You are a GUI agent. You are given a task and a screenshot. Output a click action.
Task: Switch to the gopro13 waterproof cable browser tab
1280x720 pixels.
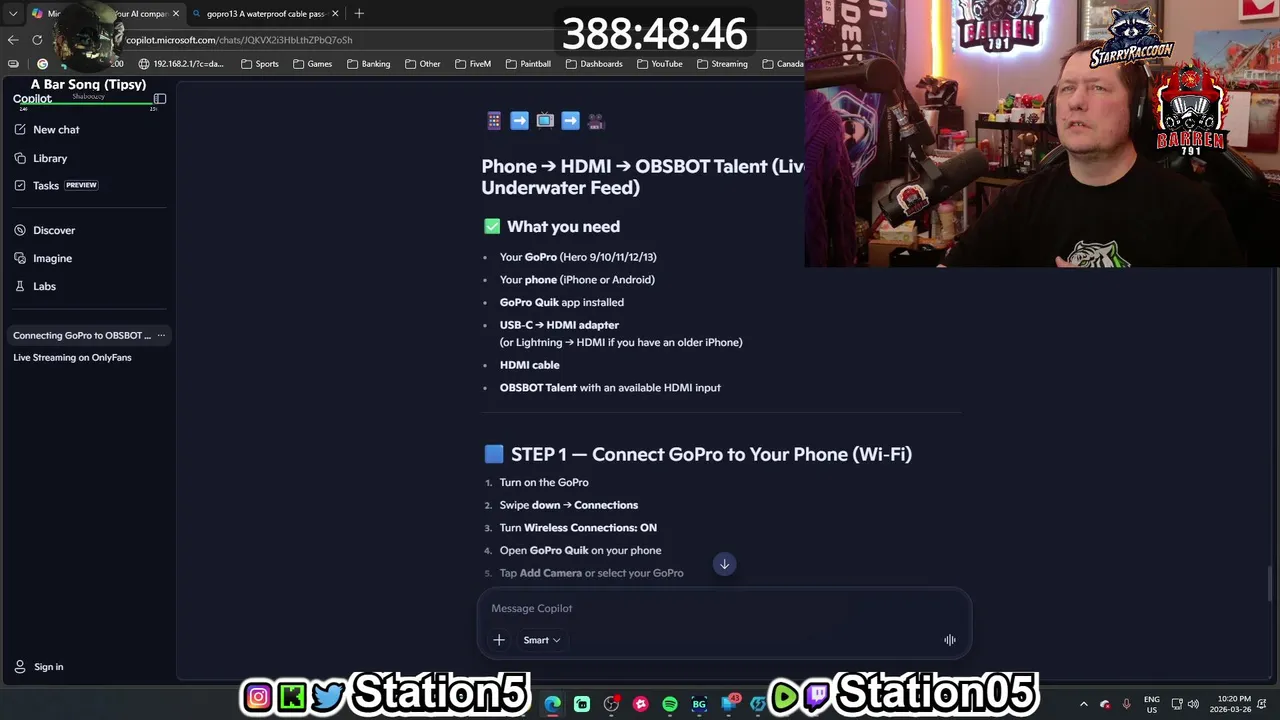(x=266, y=14)
